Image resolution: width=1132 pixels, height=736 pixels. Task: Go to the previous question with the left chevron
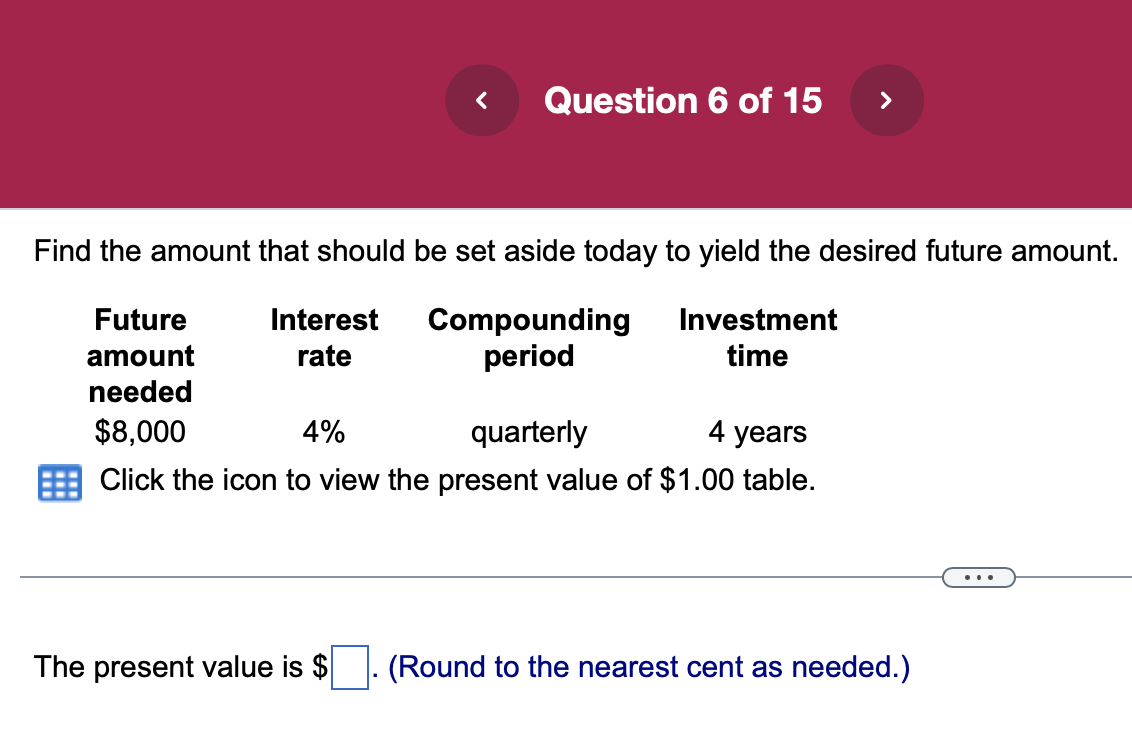(482, 100)
